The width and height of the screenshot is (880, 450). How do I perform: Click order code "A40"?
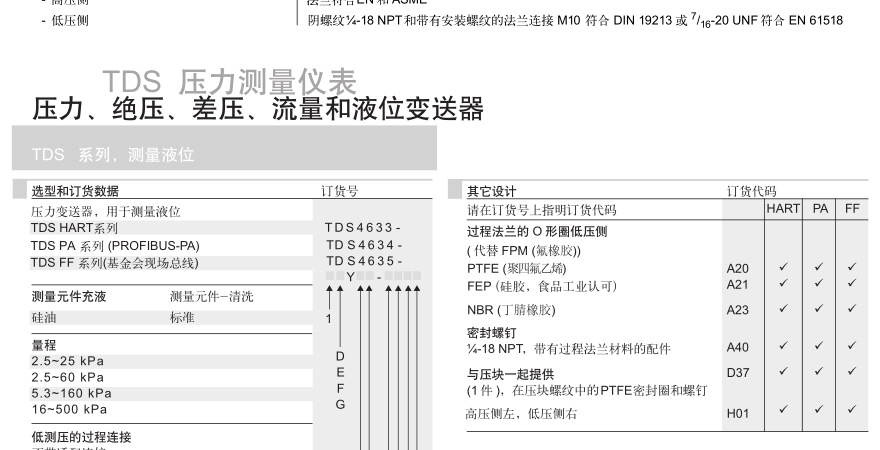point(737,347)
